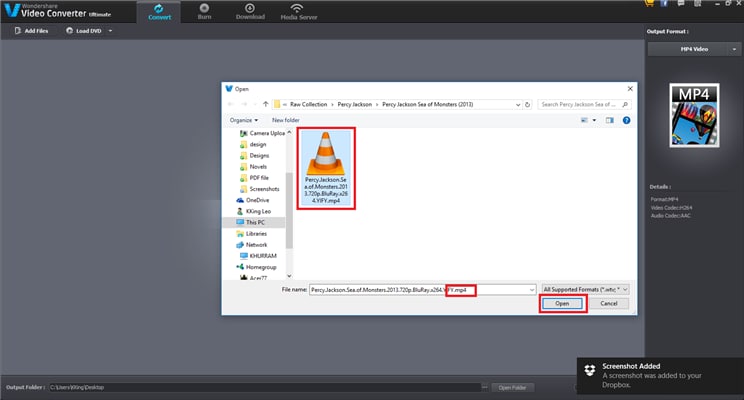Screen dimensions: 744x400
Task: Click the Forward arrow in the dialog
Action: pyautogui.click(x=244, y=104)
